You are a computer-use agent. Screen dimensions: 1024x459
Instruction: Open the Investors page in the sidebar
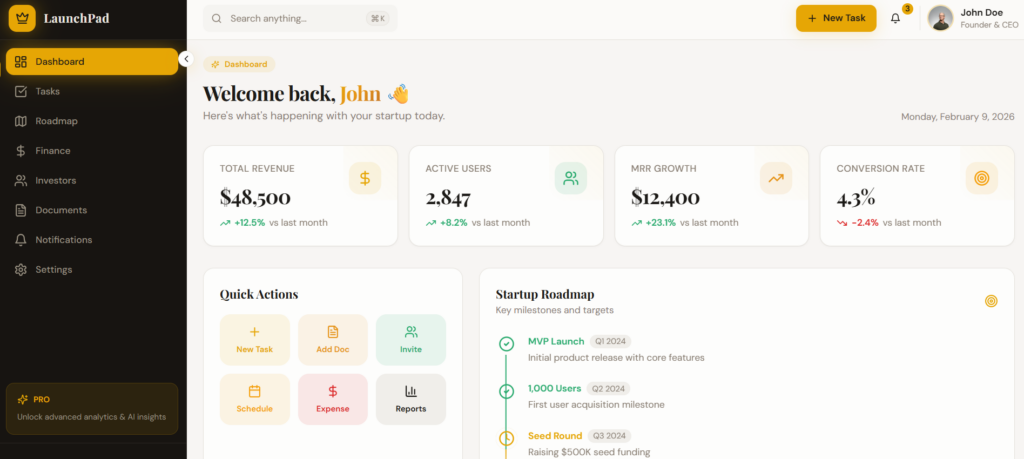(92, 180)
